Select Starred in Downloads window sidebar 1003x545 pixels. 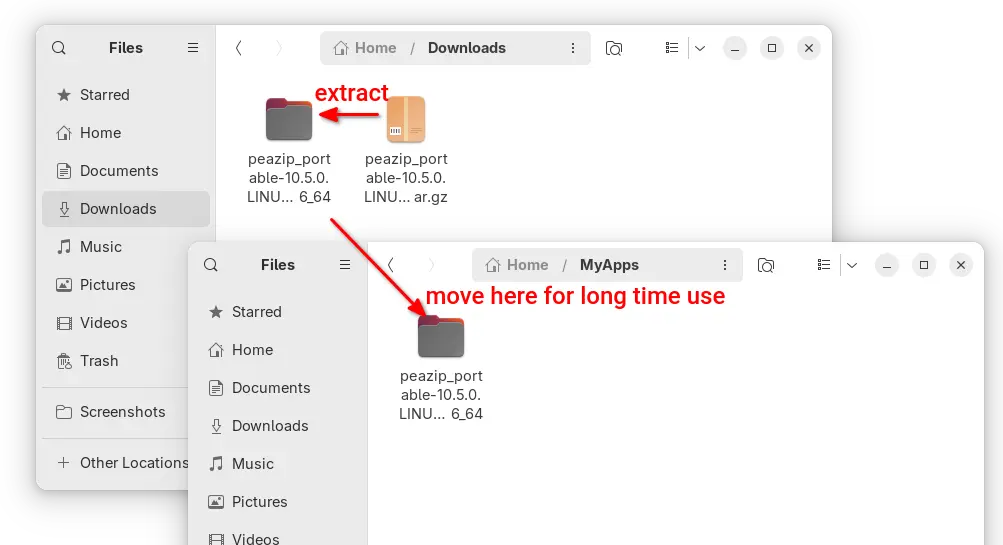click(x=126, y=95)
